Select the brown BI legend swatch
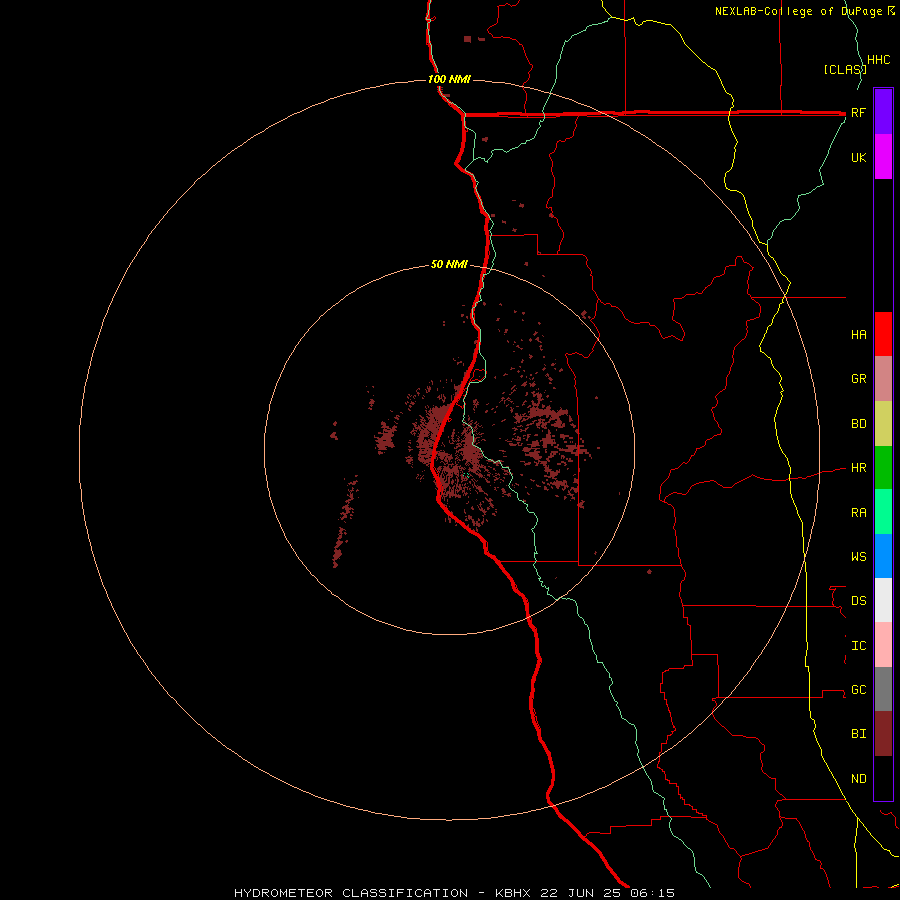900x900 pixels. point(883,734)
